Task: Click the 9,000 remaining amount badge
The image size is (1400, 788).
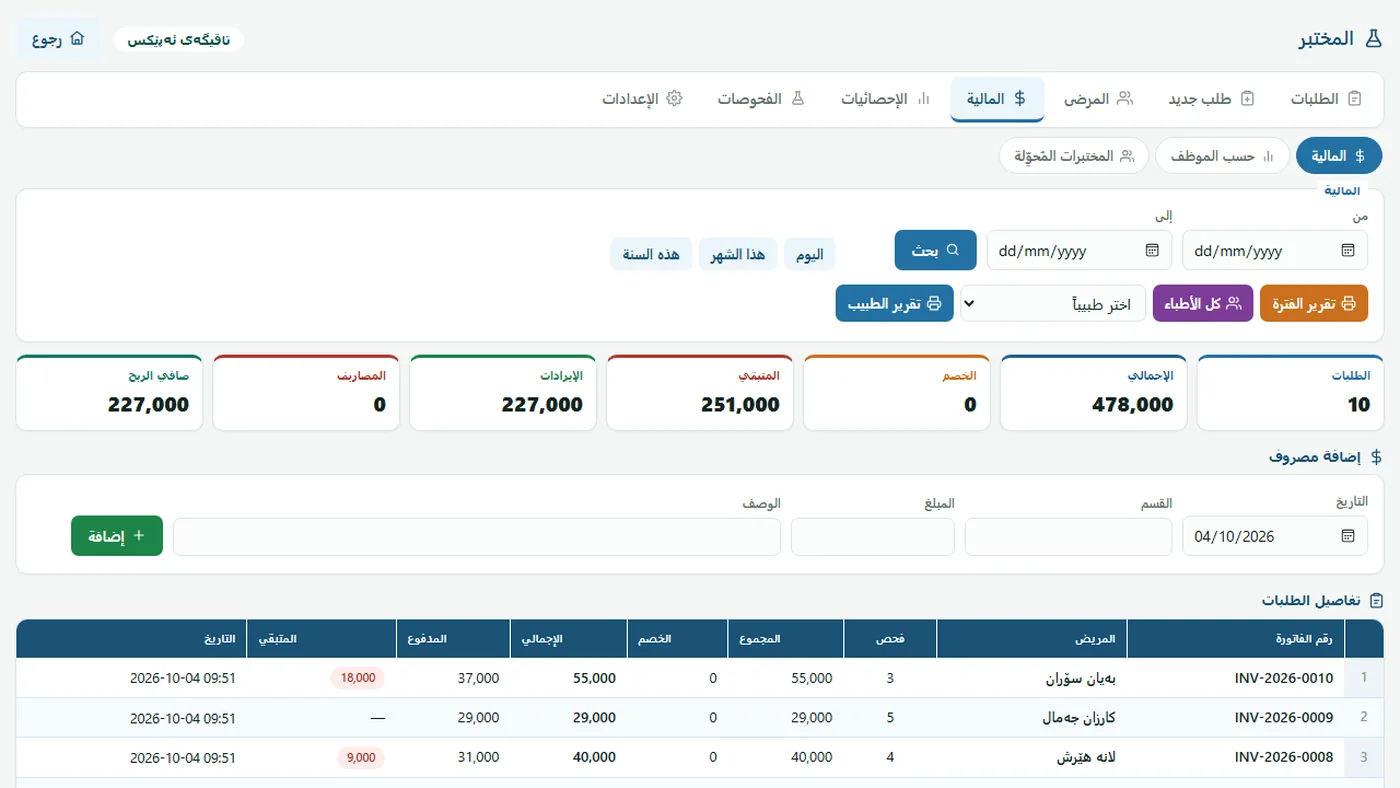Action: [x=361, y=758]
